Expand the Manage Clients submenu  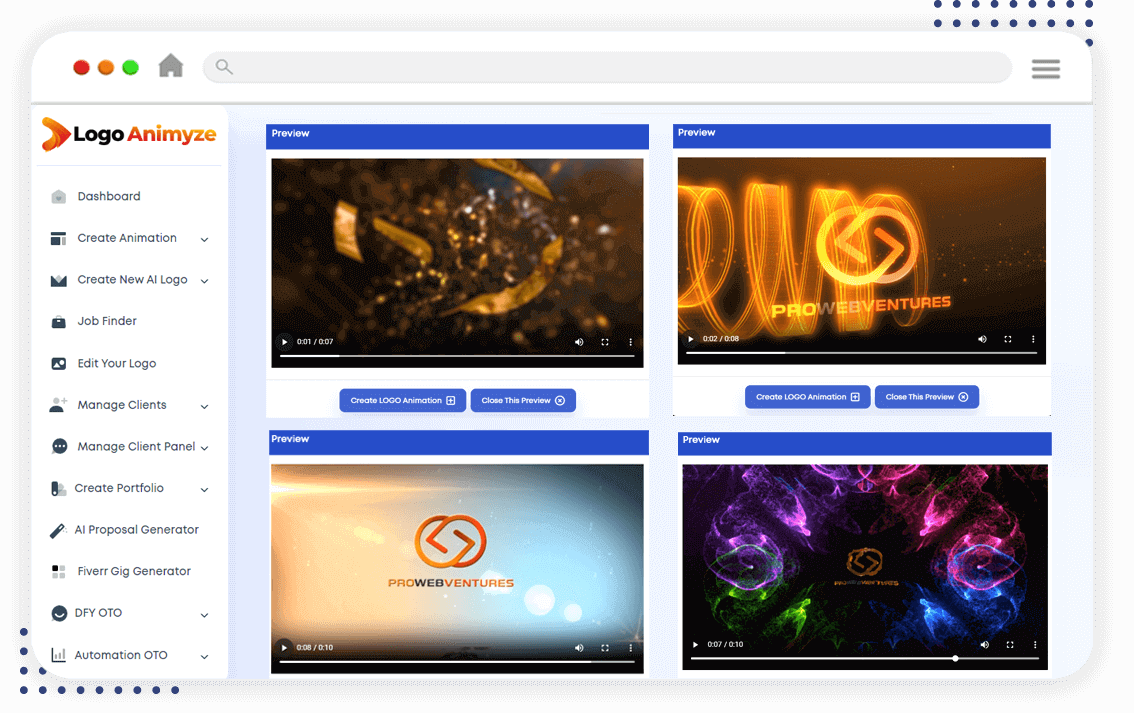pos(204,406)
